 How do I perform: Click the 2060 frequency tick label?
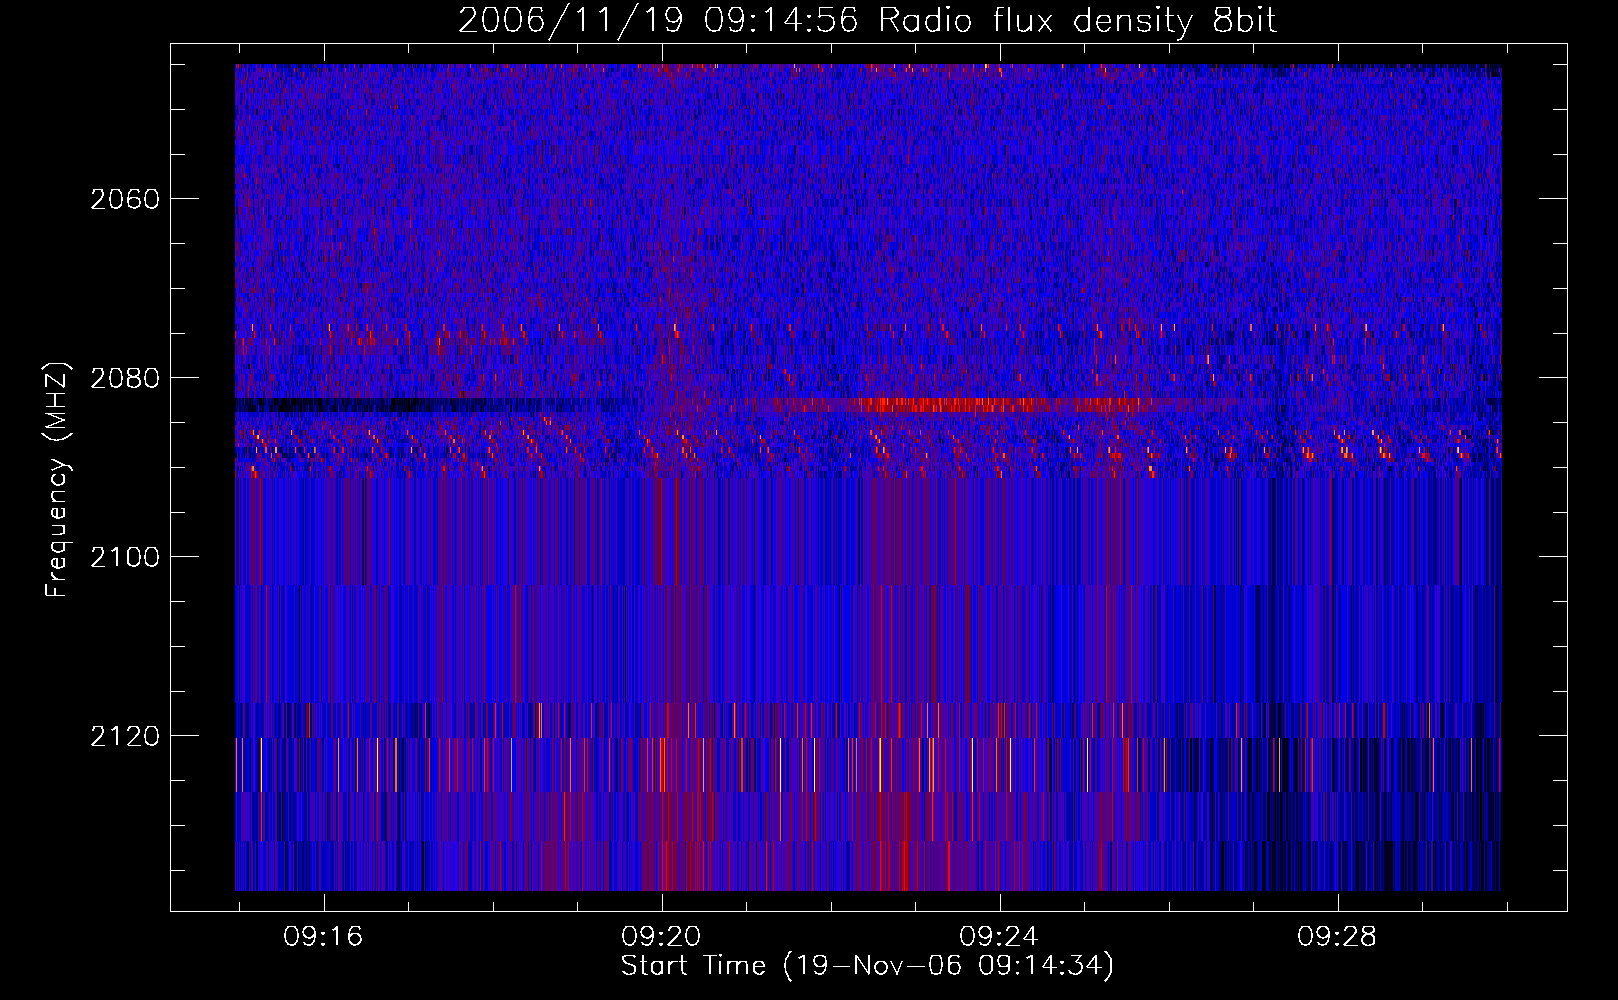125,199
